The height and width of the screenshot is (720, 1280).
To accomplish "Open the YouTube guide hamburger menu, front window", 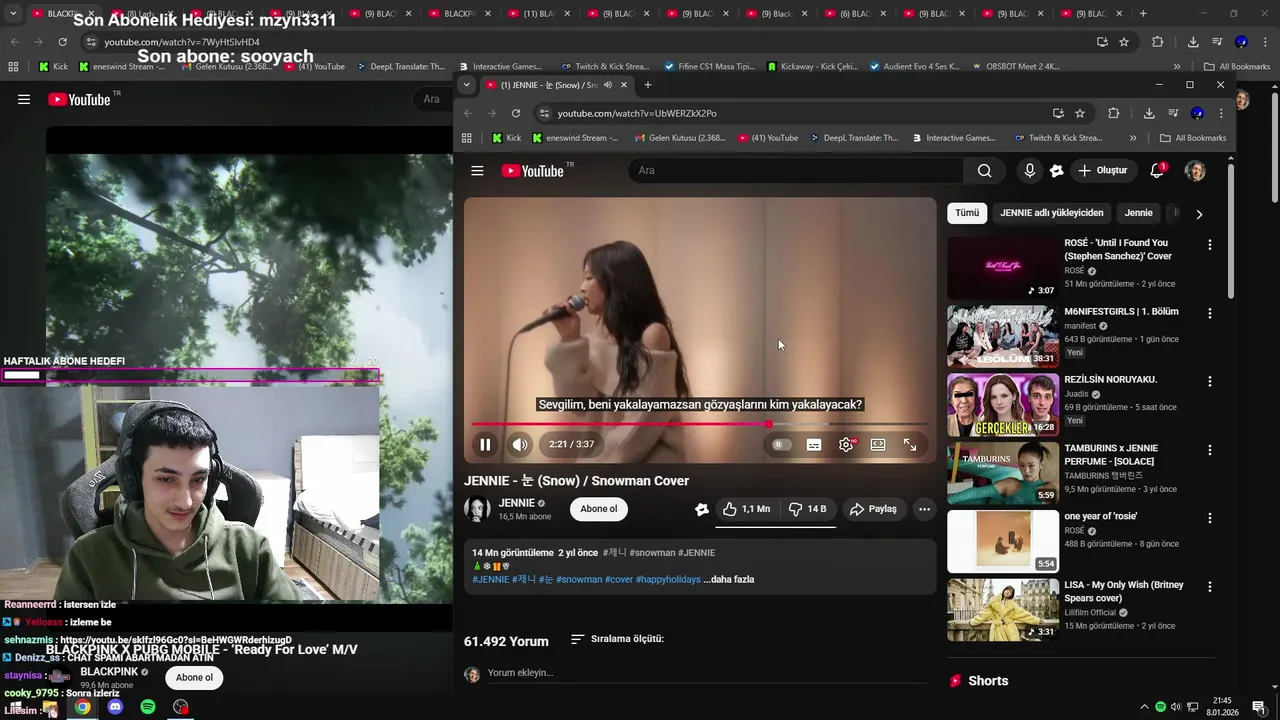I will click(477, 171).
